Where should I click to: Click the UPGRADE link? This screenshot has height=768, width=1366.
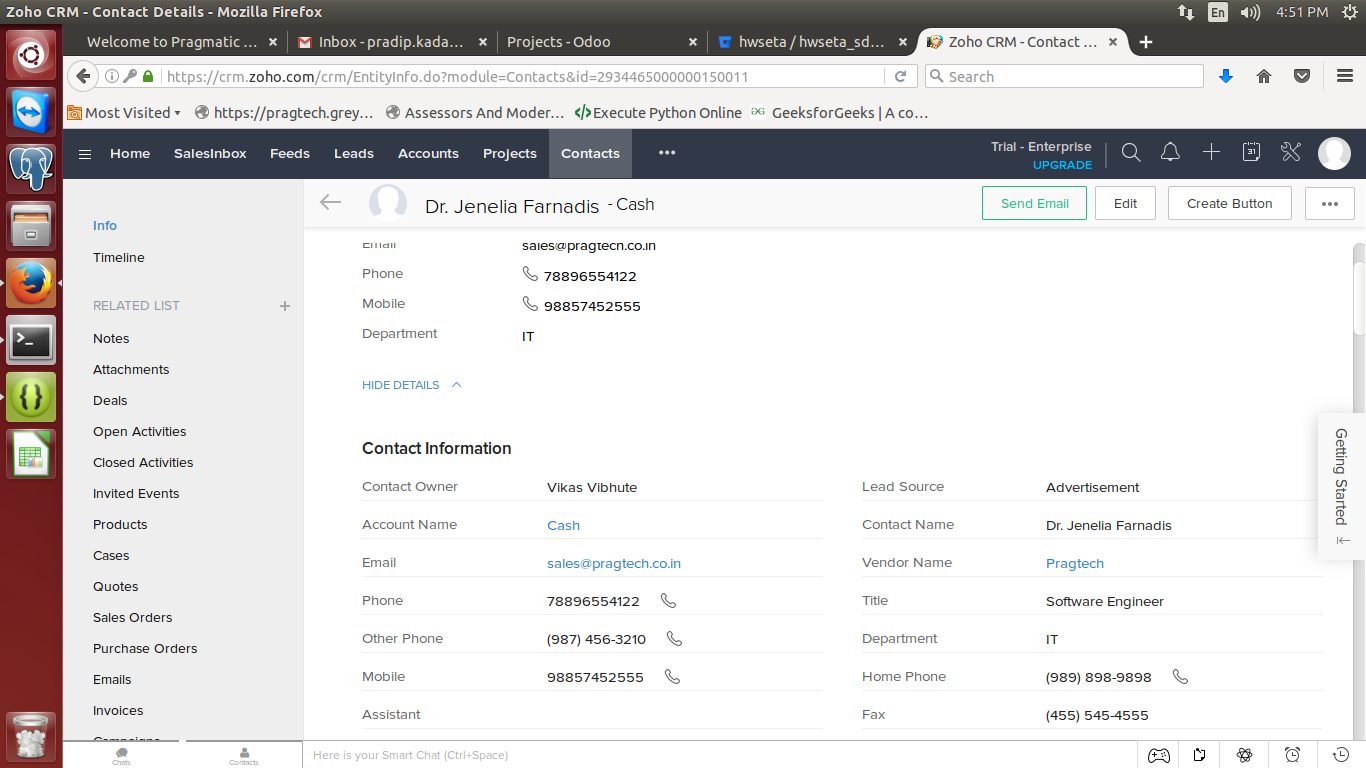pyautogui.click(x=1062, y=165)
